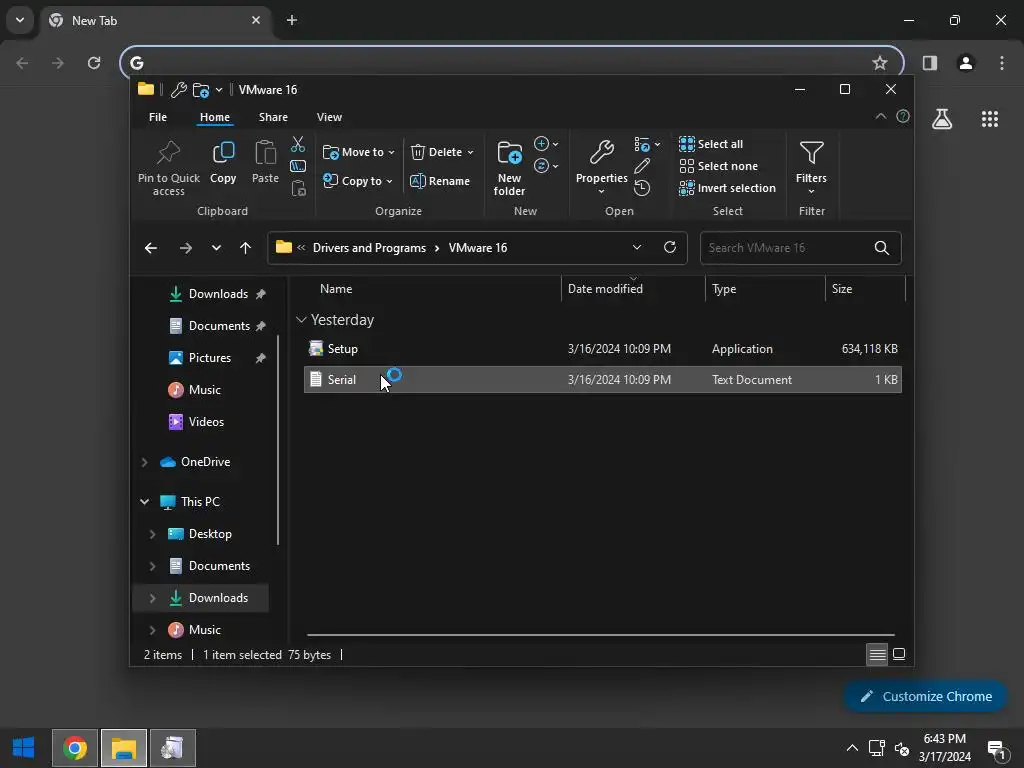Image resolution: width=1024 pixels, height=768 pixels.
Task: Expand the Downloads node under This PC
Action: click(x=152, y=598)
